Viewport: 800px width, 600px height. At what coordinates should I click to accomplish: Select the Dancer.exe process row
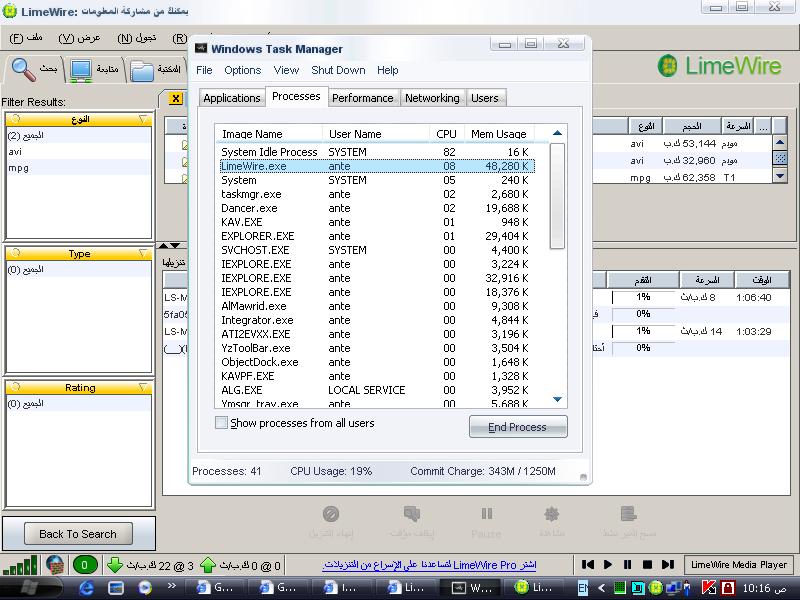click(377, 208)
